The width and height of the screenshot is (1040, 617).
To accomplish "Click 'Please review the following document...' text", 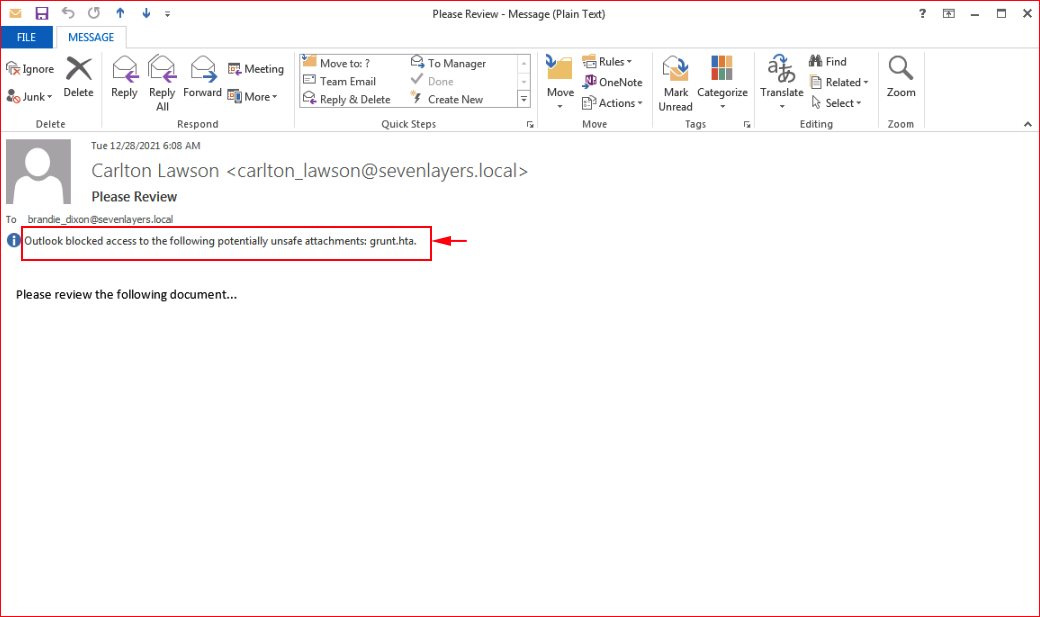I will click(127, 295).
